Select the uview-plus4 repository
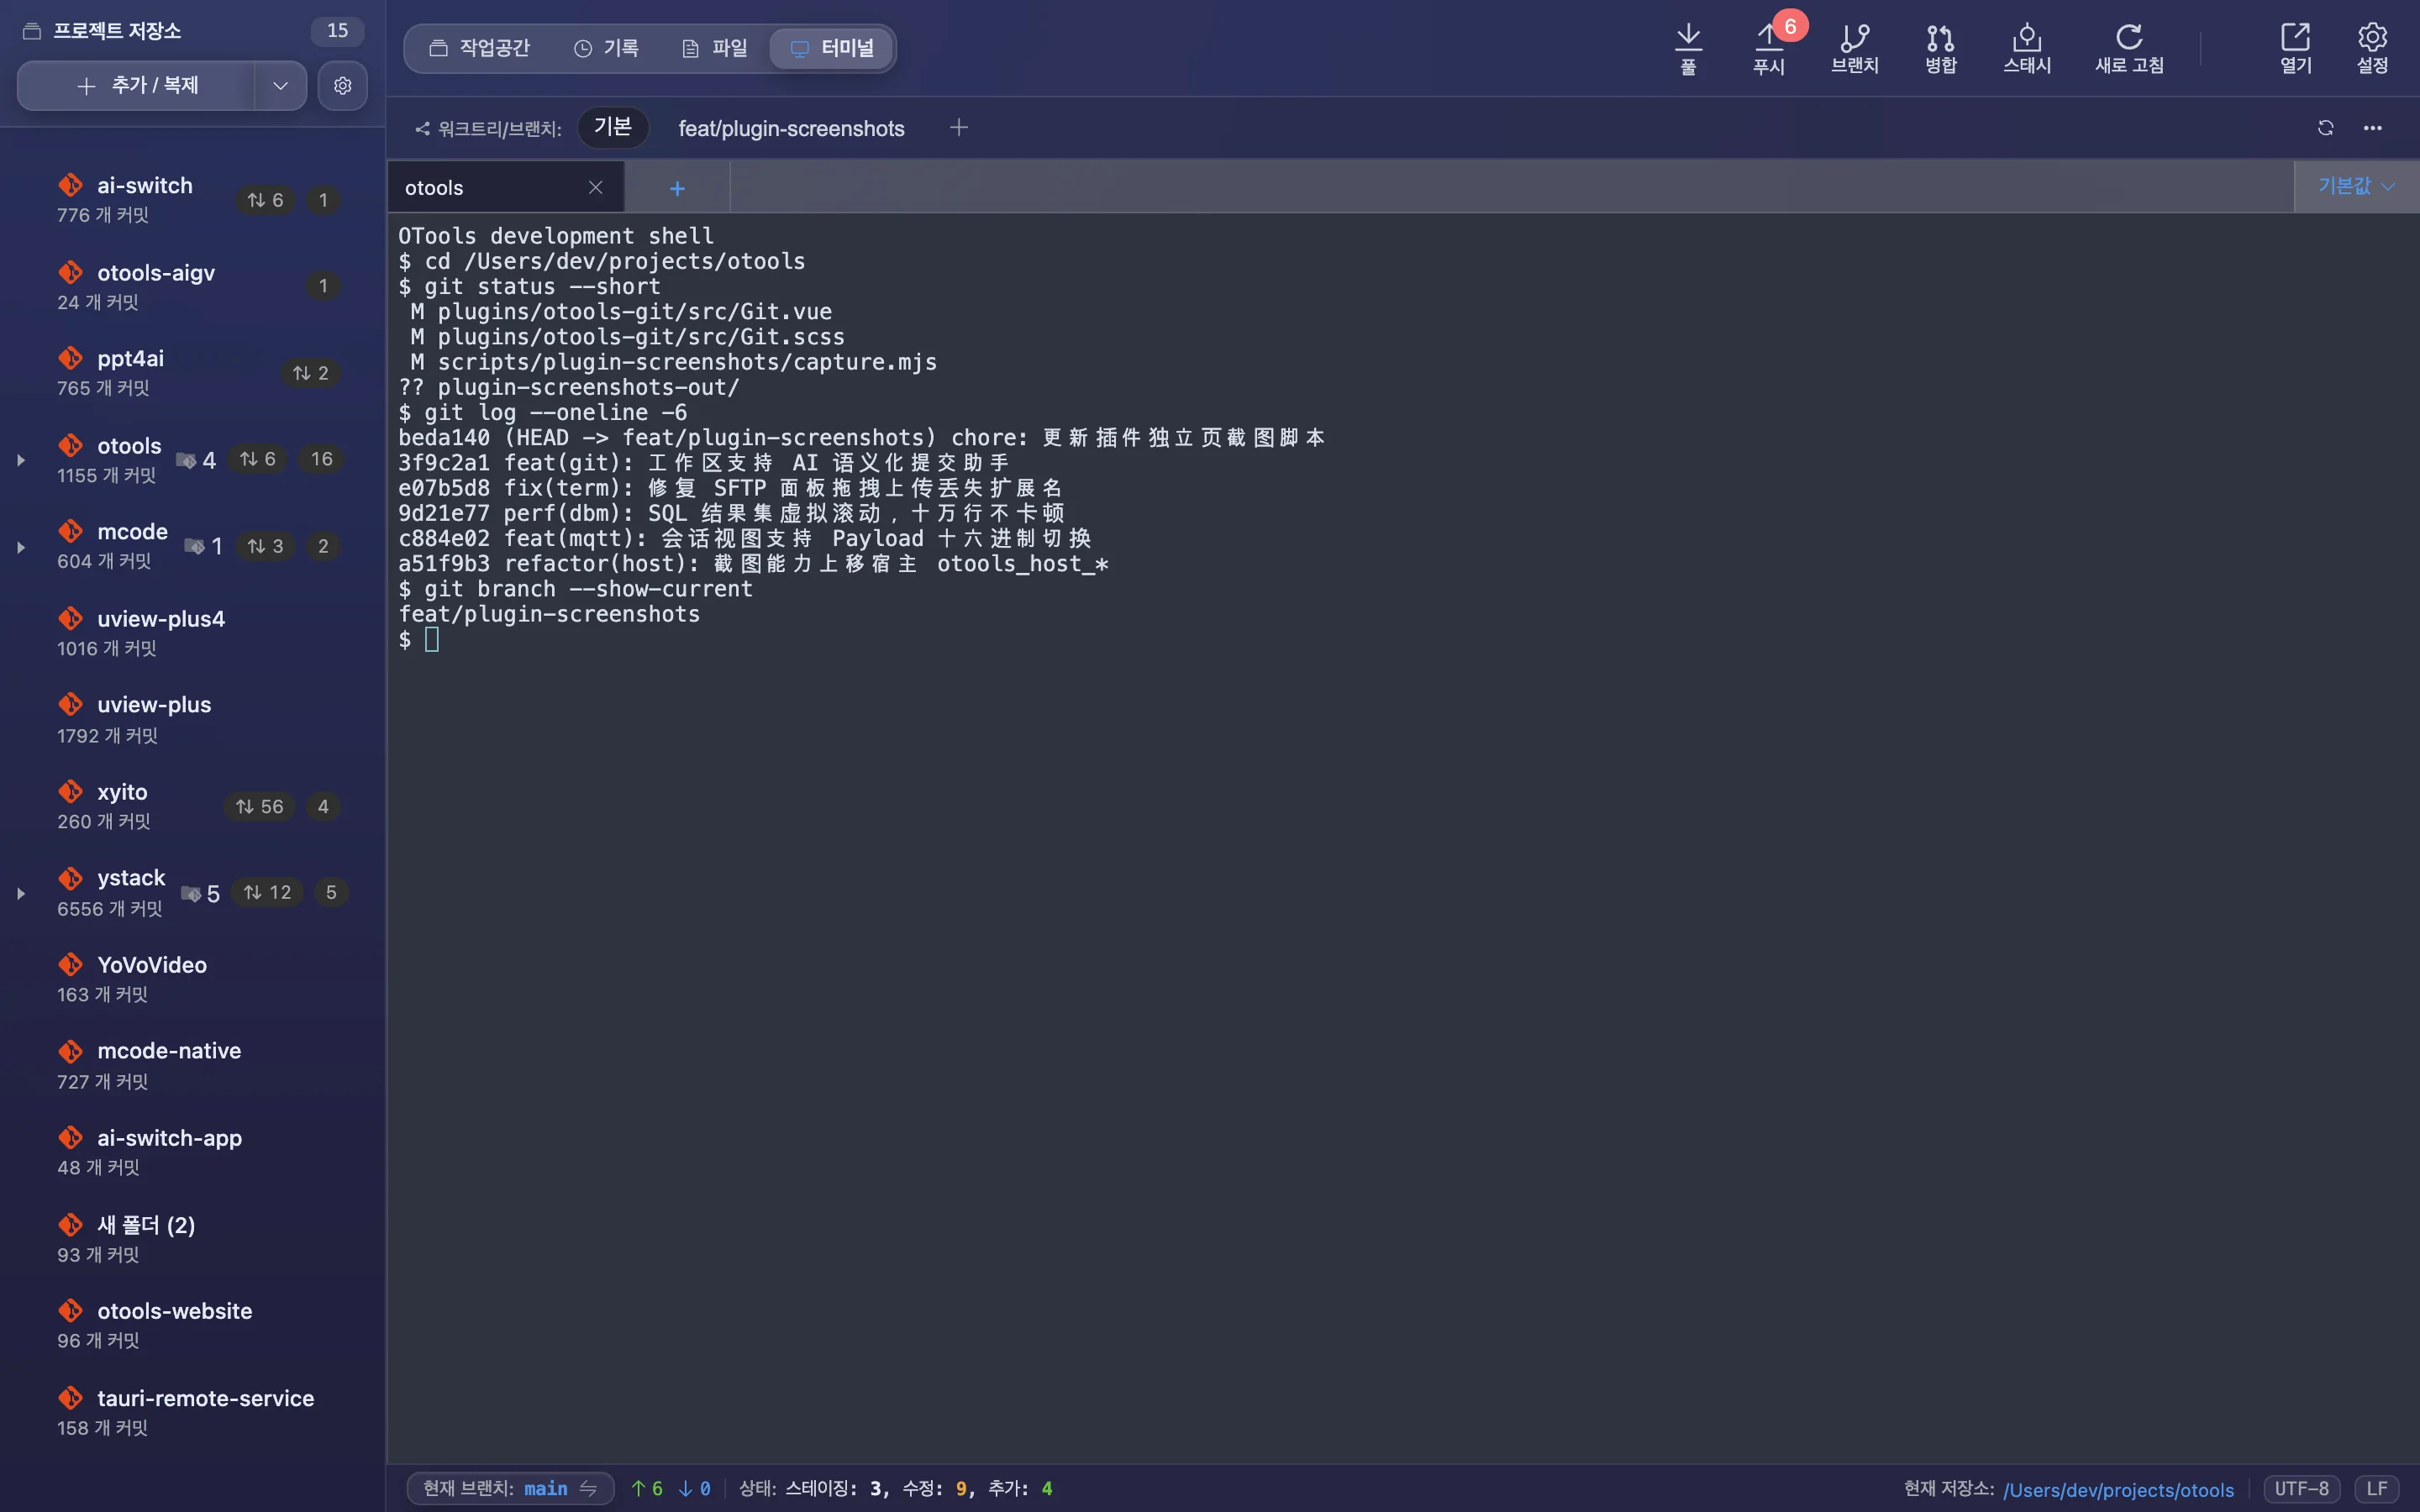Screen dimensions: 2420x1512 tap(192, 633)
